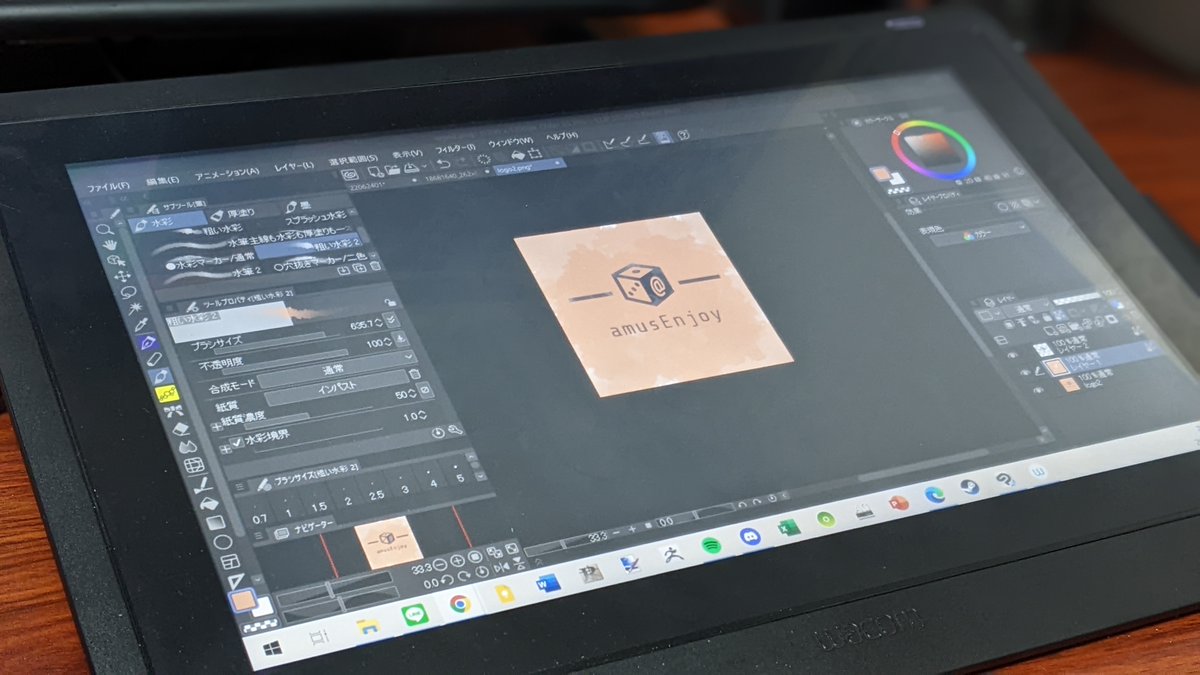Click the Undo arrow in command bar

(x=442, y=163)
